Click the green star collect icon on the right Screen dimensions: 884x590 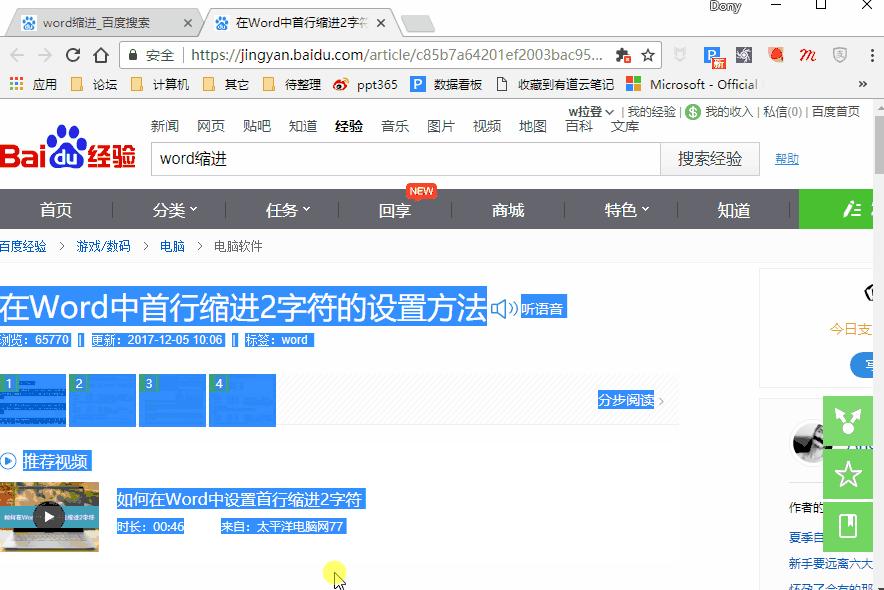tap(848, 474)
